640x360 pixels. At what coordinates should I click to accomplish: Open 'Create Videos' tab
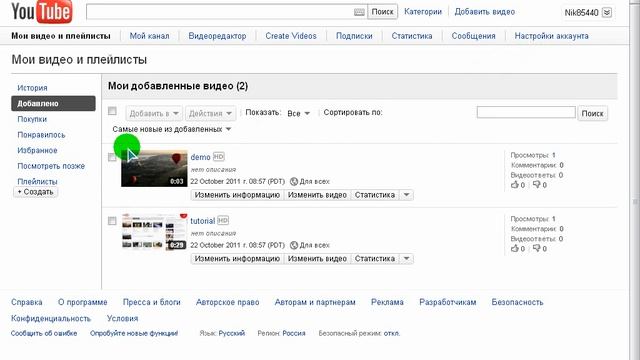[x=291, y=36]
